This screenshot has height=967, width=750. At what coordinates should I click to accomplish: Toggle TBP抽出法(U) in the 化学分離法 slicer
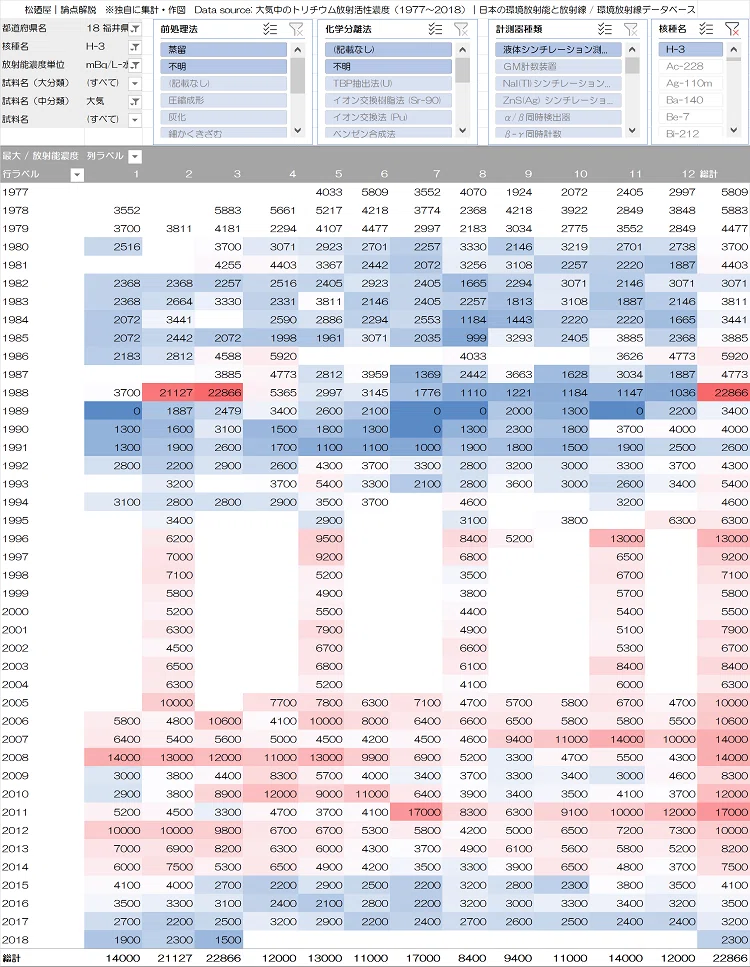(389, 83)
